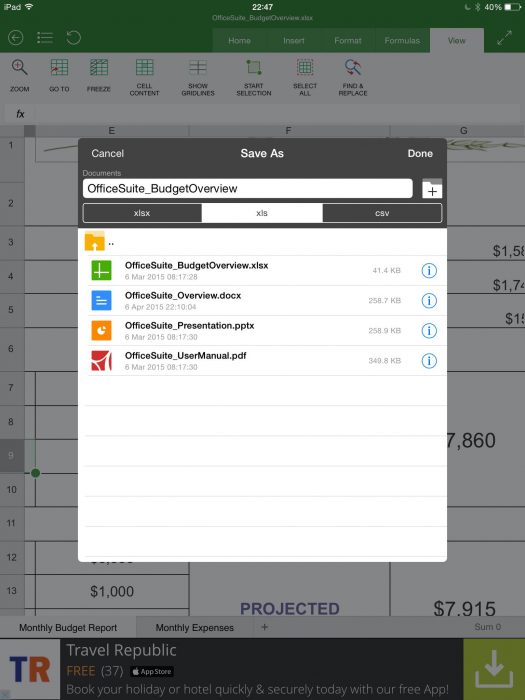The height and width of the screenshot is (700, 525).
Task: Choose the xlsx format option
Action: (142, 213)
